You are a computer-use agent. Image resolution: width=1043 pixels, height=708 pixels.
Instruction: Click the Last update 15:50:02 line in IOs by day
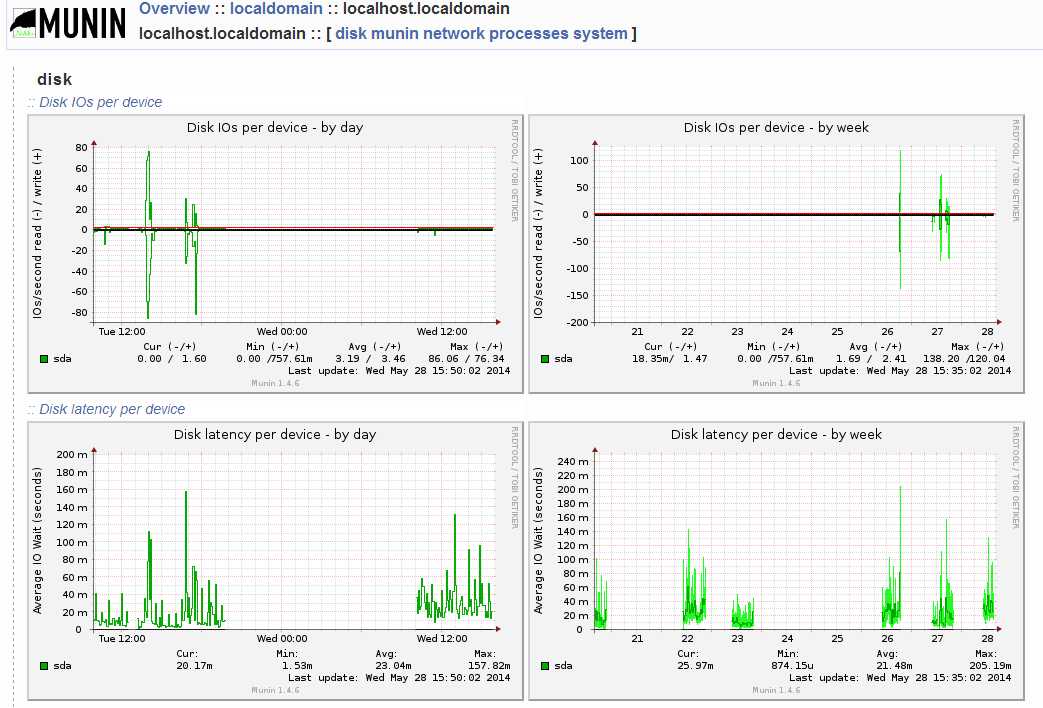pyautogui.click(x=399, y=371)
